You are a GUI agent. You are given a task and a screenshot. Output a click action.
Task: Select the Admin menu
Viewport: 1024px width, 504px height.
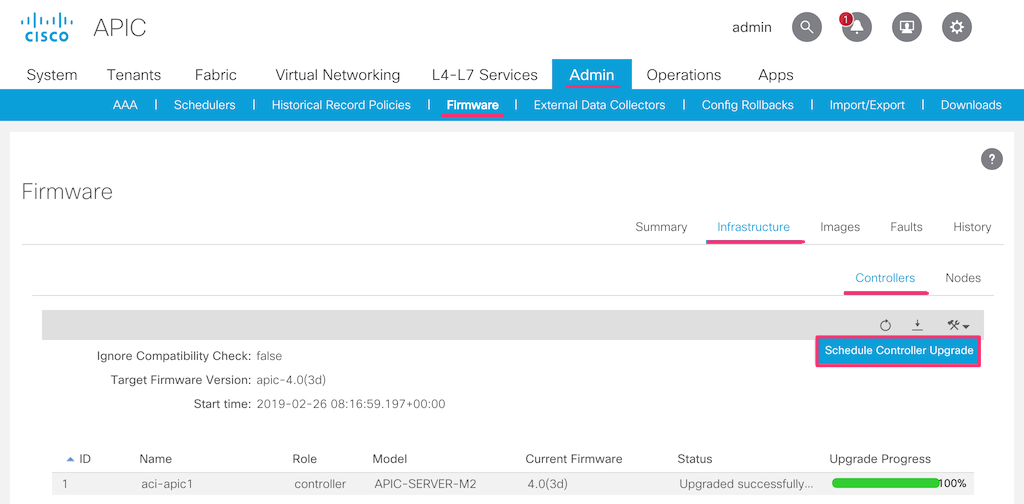pyautogui.click(x=592, y=74)
